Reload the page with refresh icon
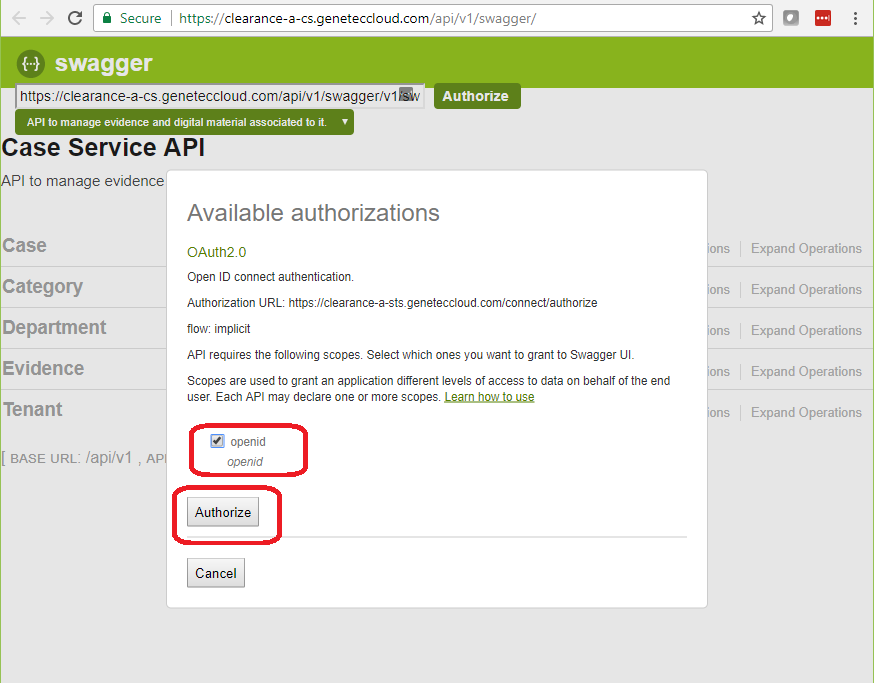This screenshot has width=874, height=683. point(75,18)
